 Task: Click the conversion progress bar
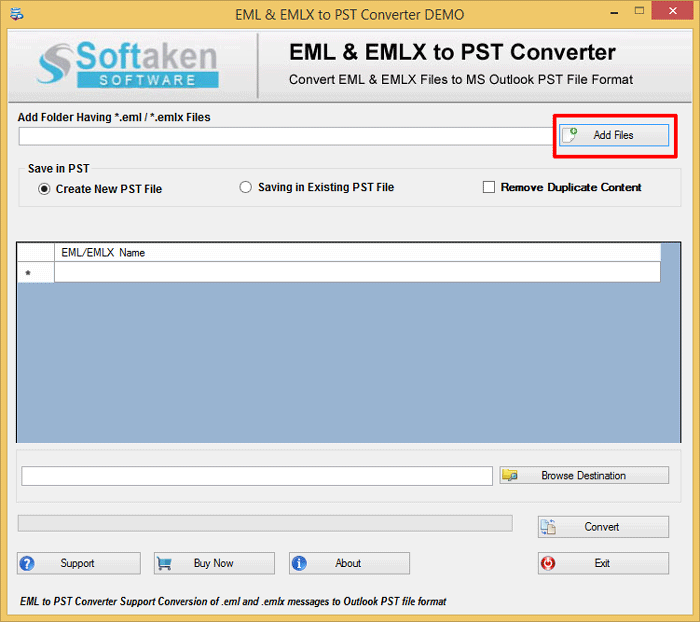tap(265, 523)
